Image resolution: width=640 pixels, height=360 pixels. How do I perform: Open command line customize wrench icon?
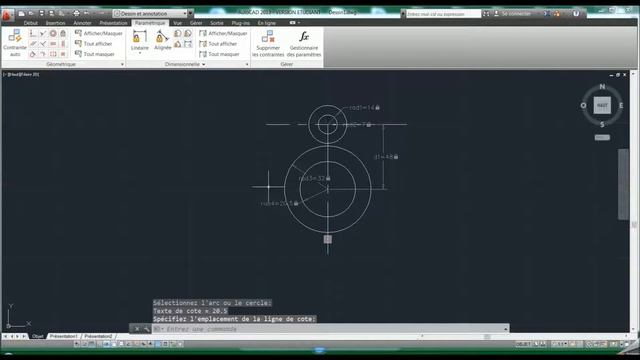(146, 329)
